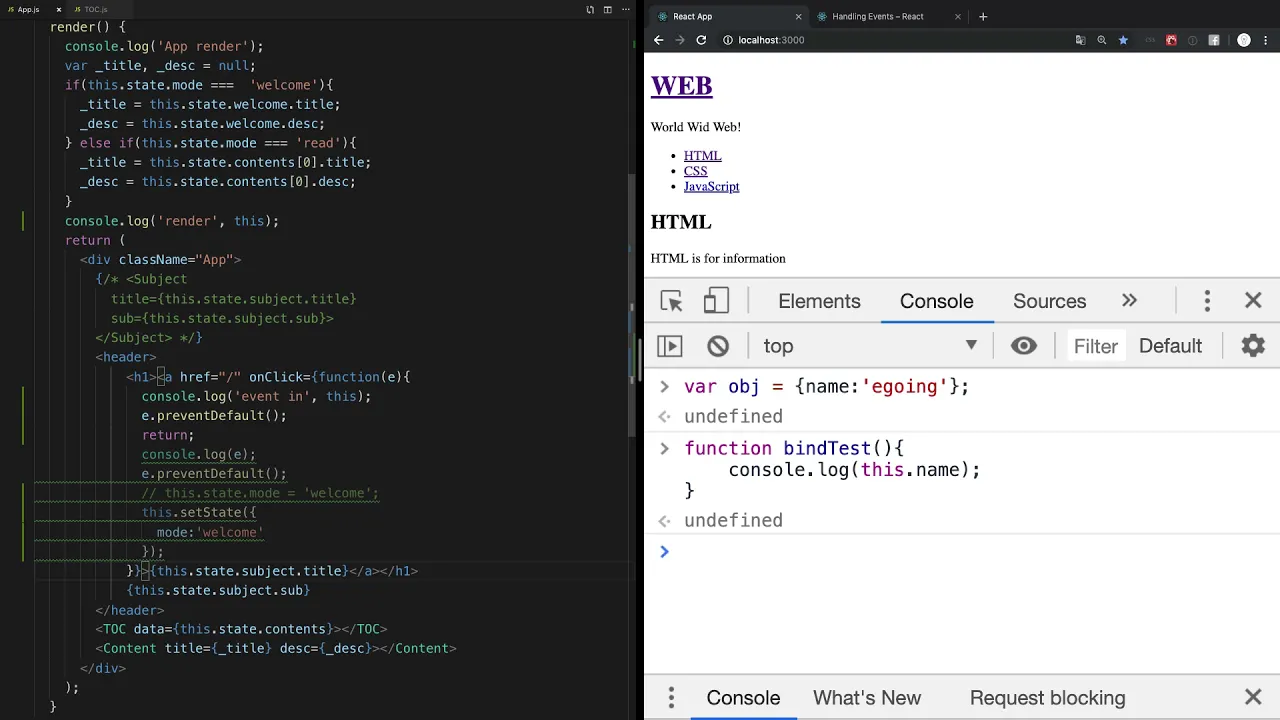The width and height of the screenshot is (1280, 720).
Task: Click the code line containing mode:'welcome'
Action: click(210, 532)
